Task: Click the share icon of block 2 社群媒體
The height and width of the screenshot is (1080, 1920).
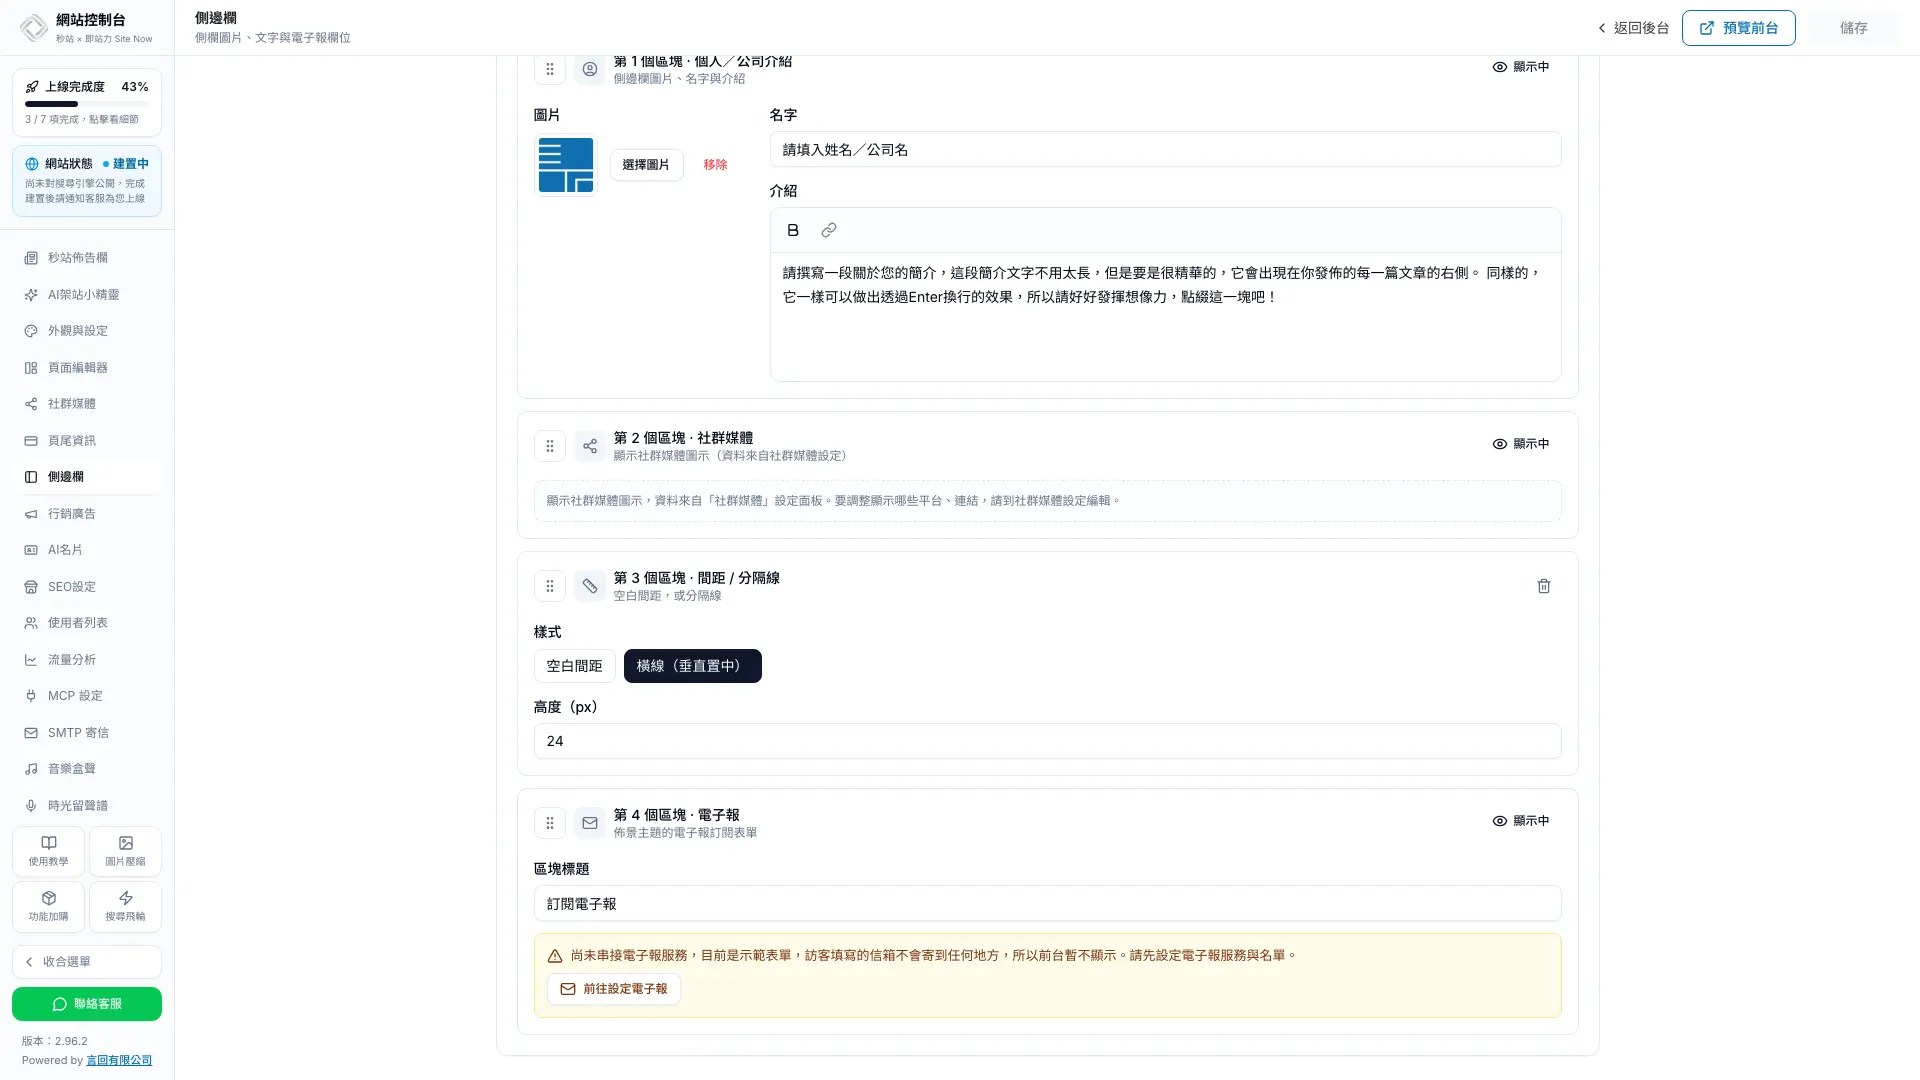Action: (x=590, y=446)
